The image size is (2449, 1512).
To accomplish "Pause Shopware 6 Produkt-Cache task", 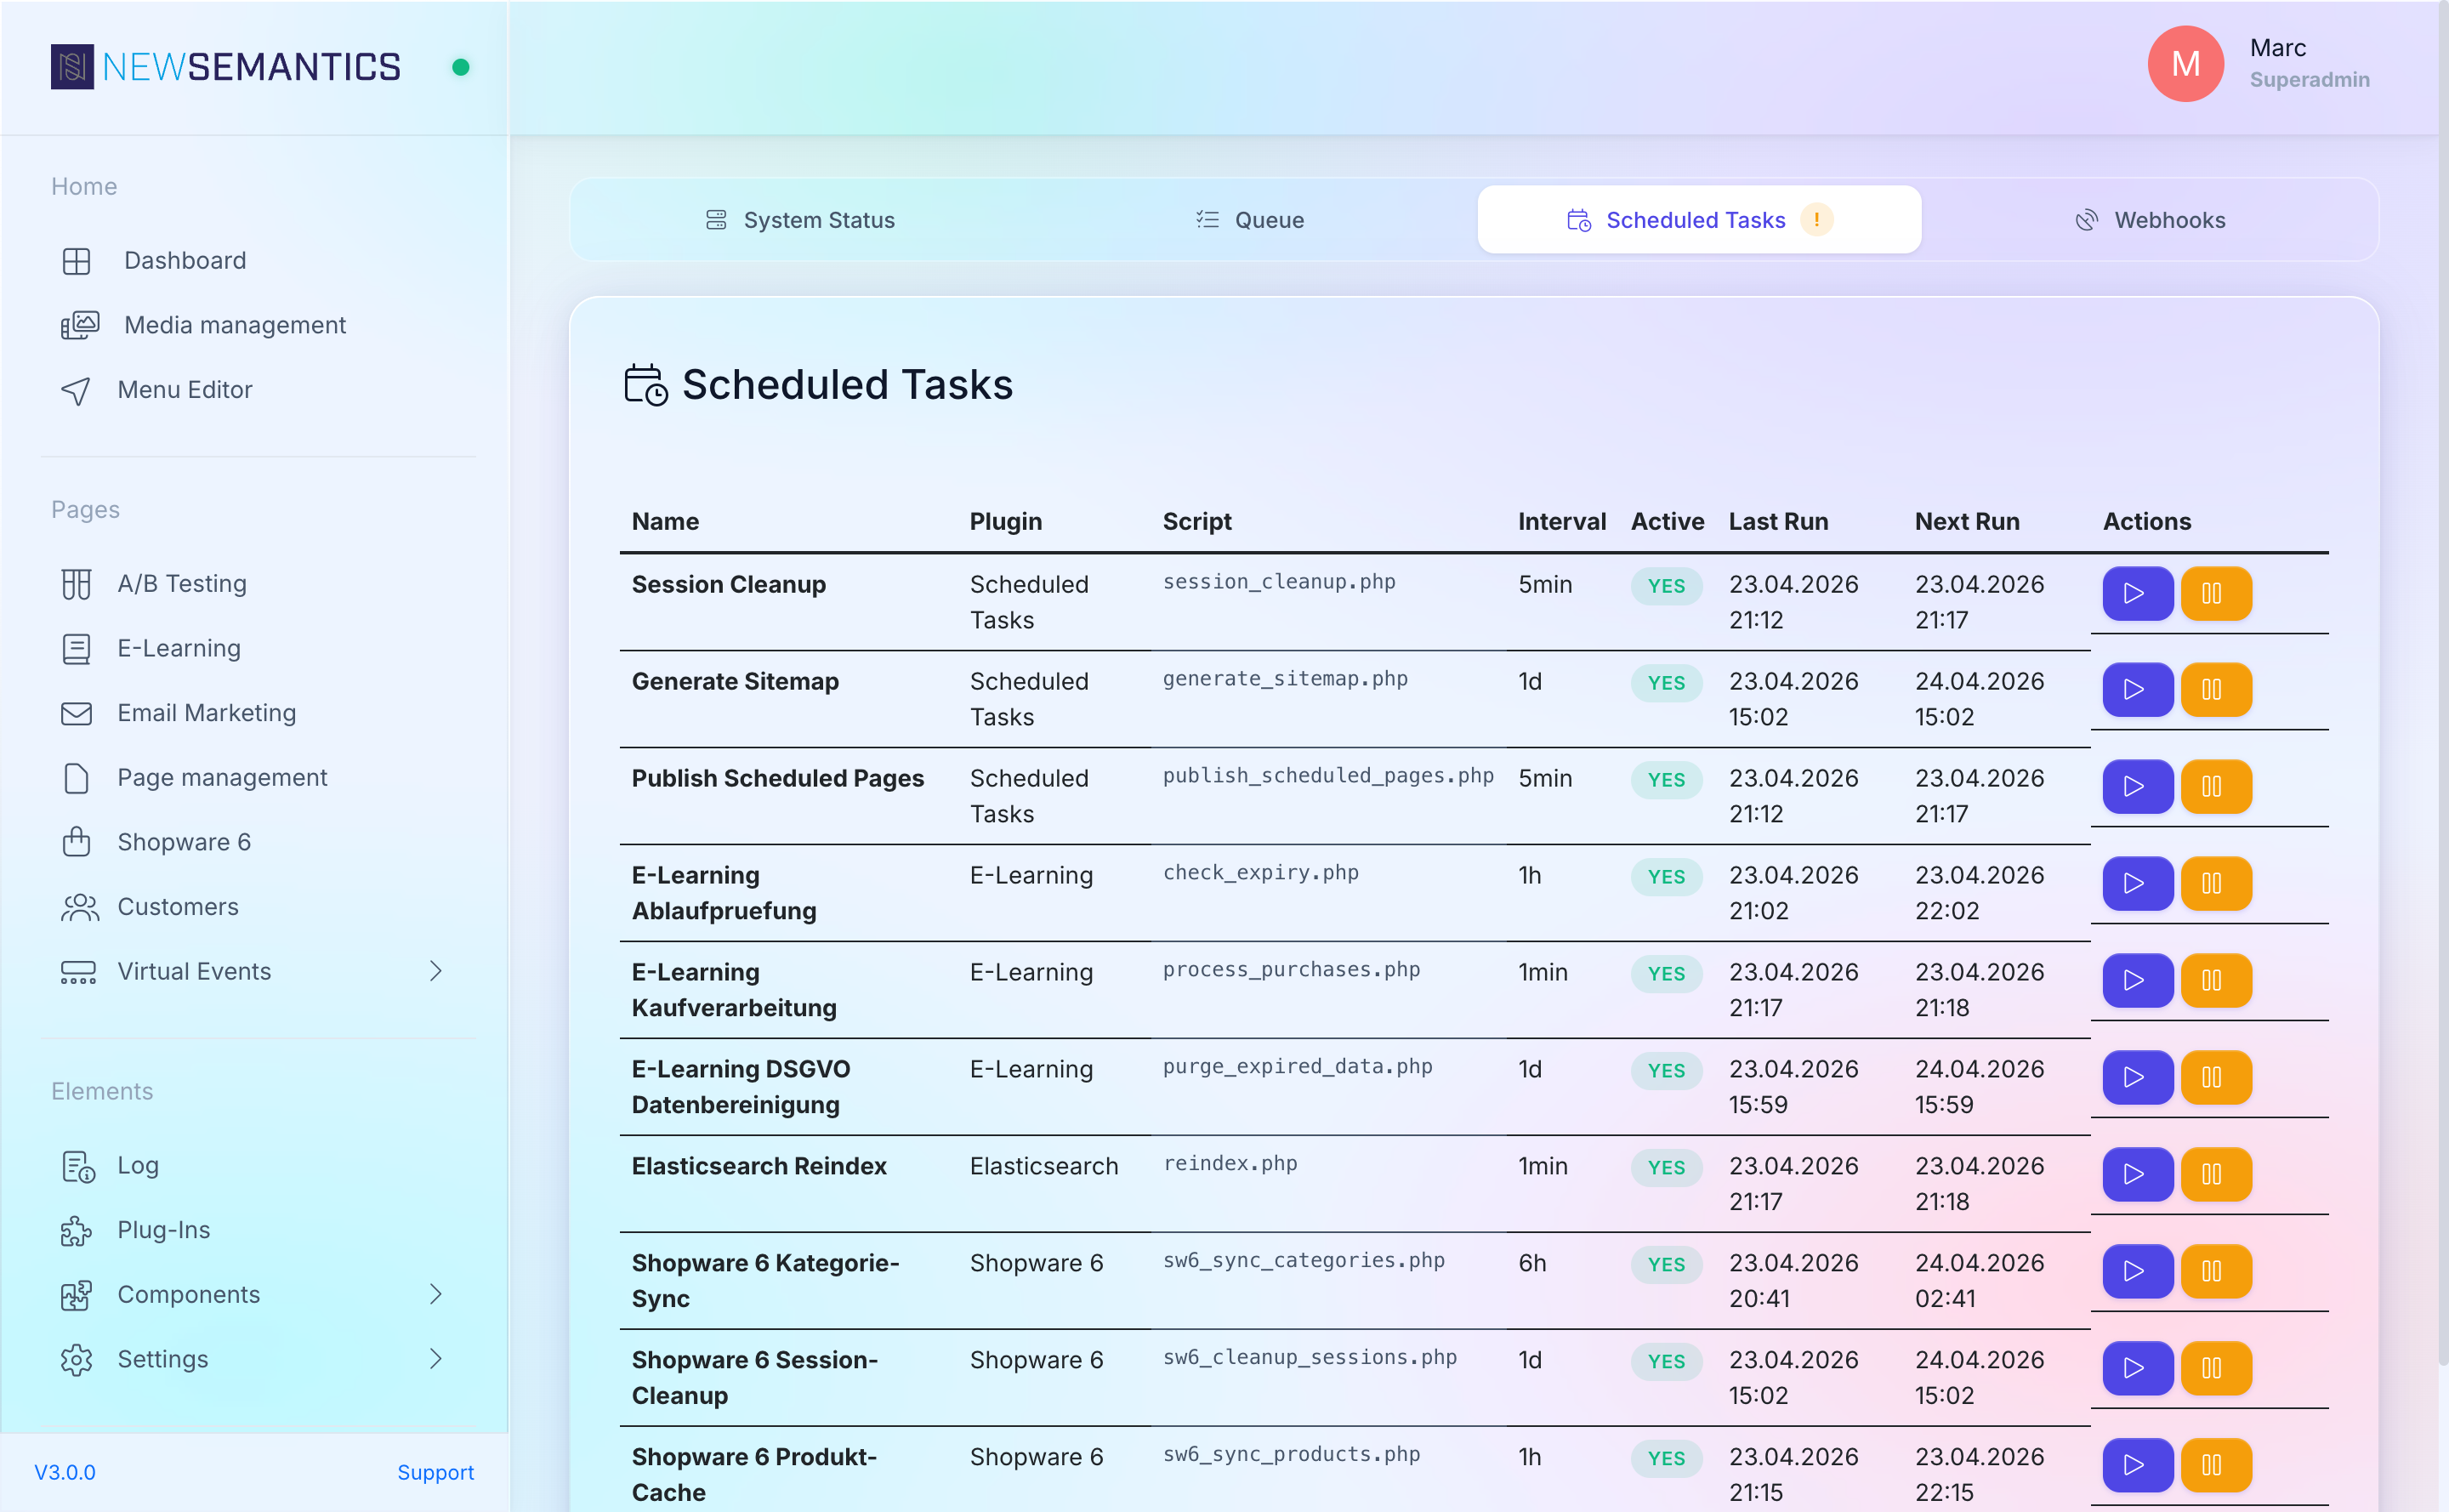I will [2215, 1466].
